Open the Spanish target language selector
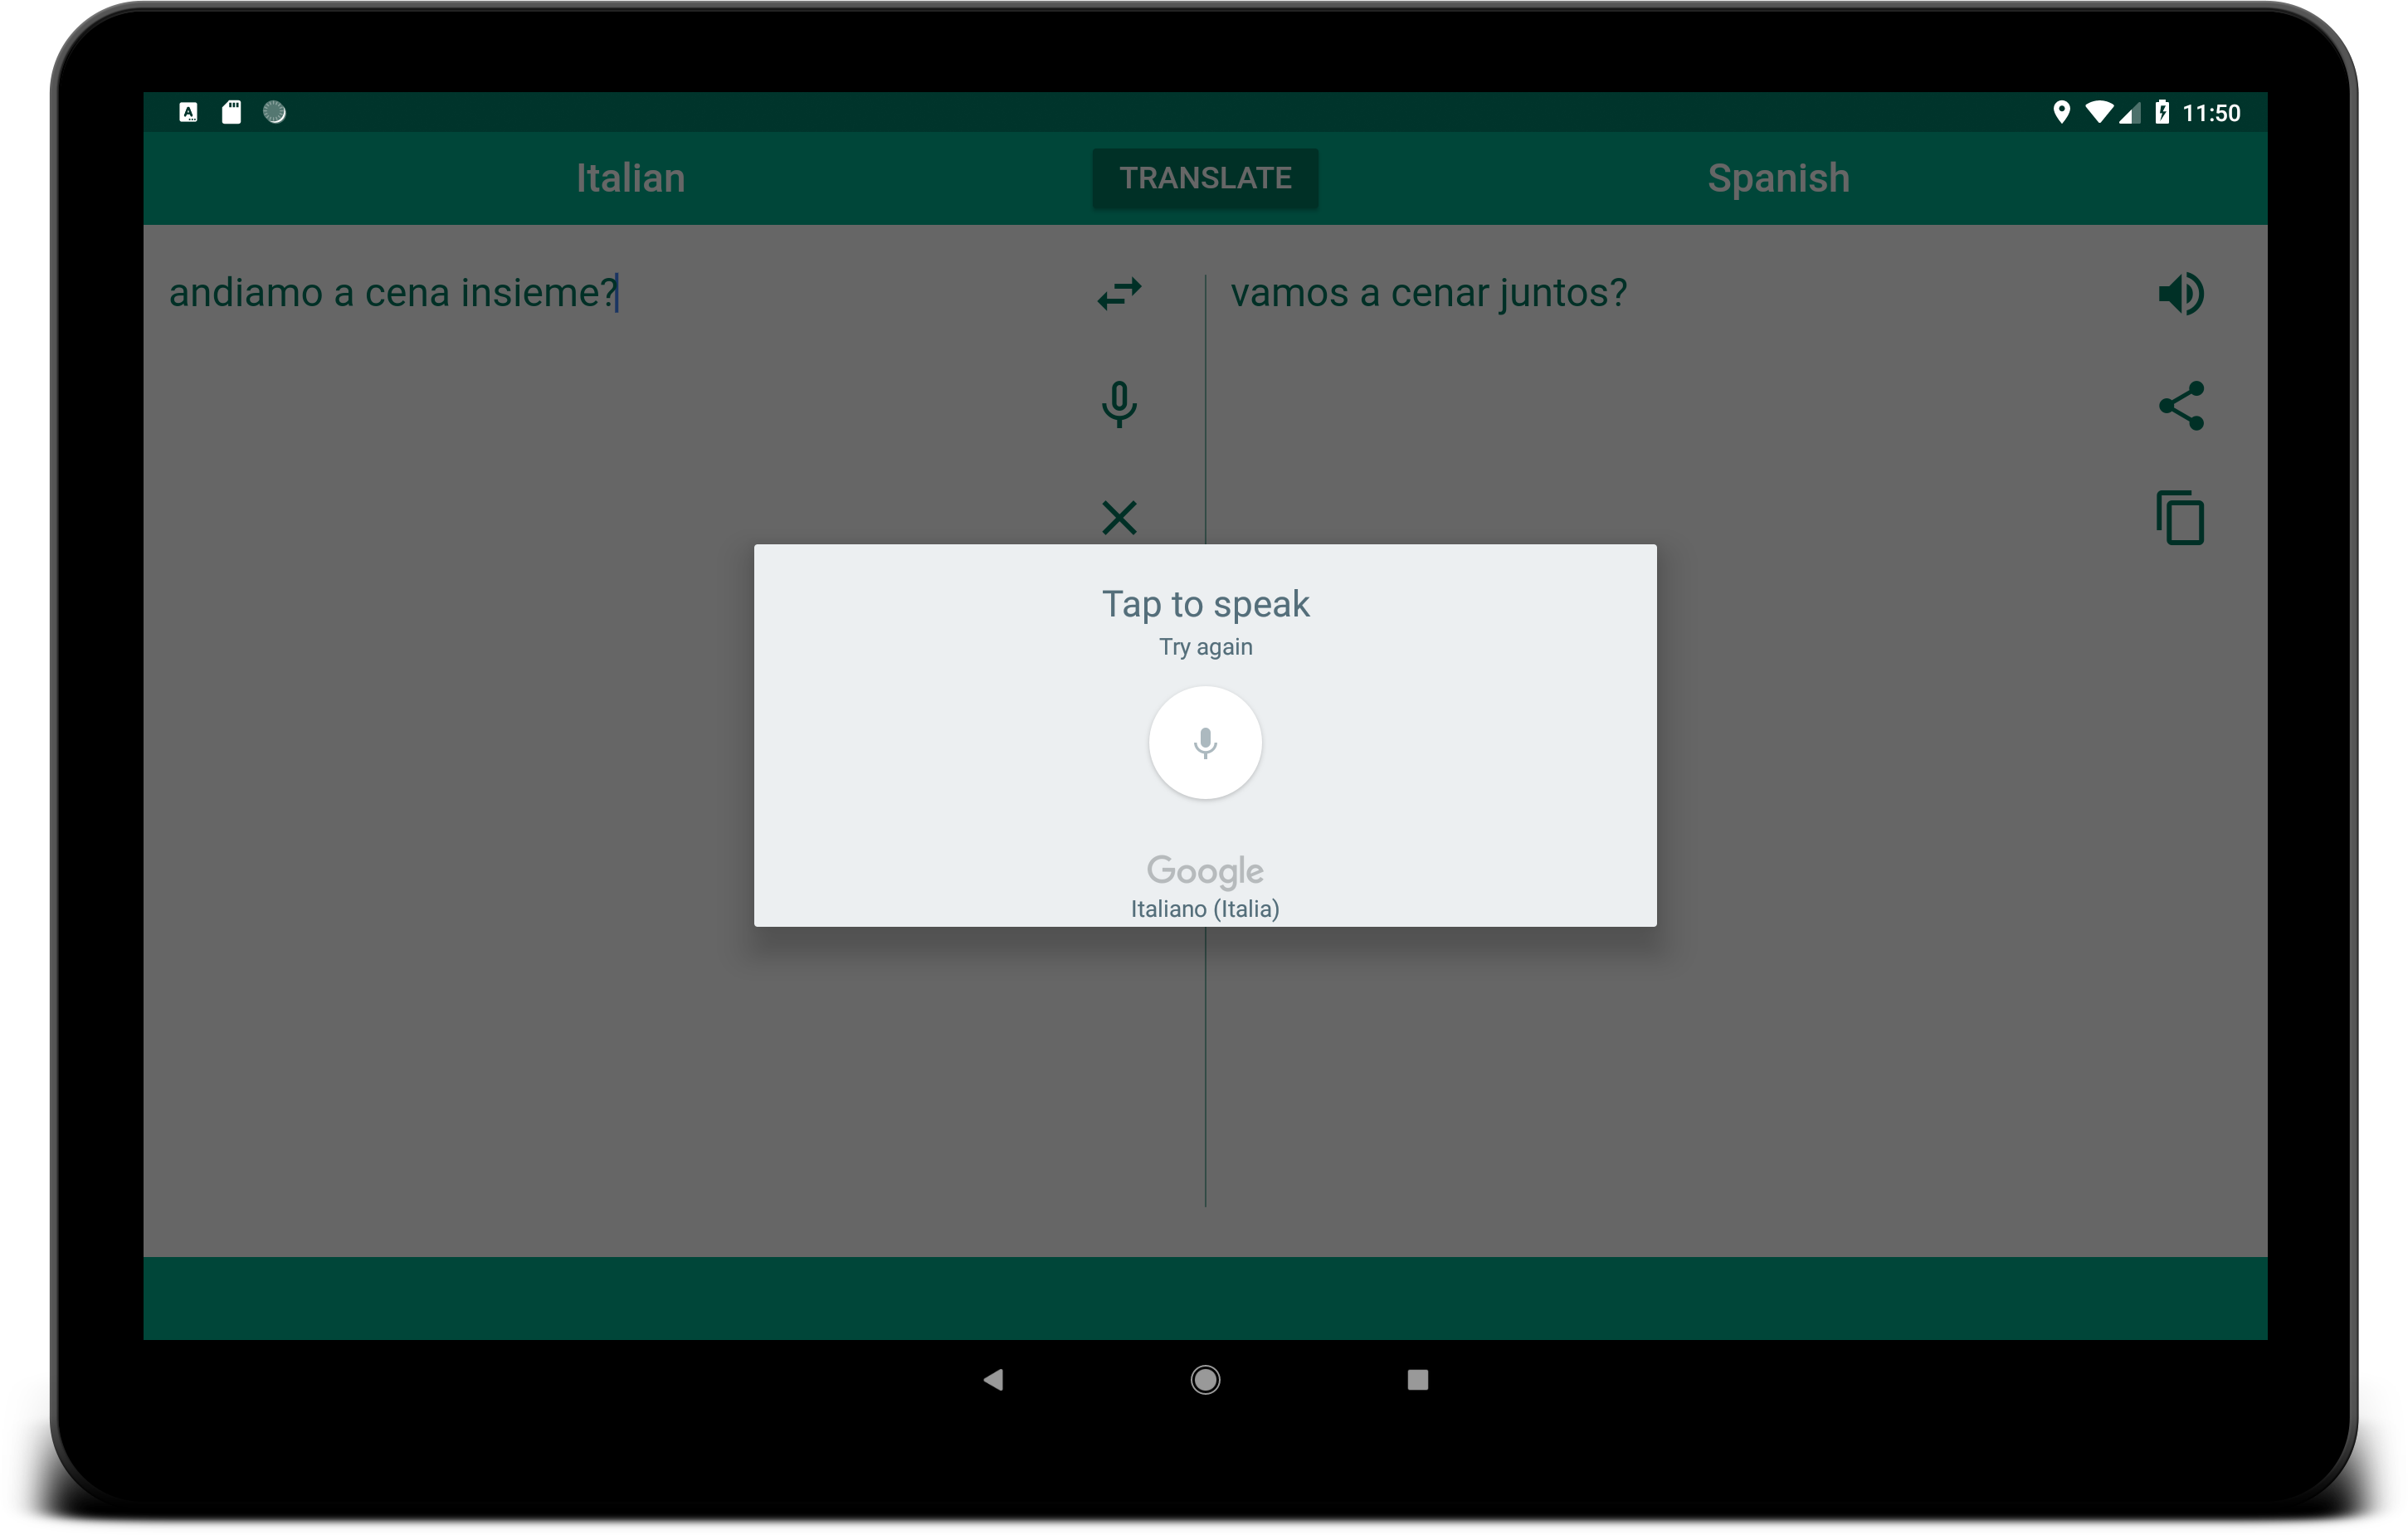2408x1535 pixels. [1778, 178]
